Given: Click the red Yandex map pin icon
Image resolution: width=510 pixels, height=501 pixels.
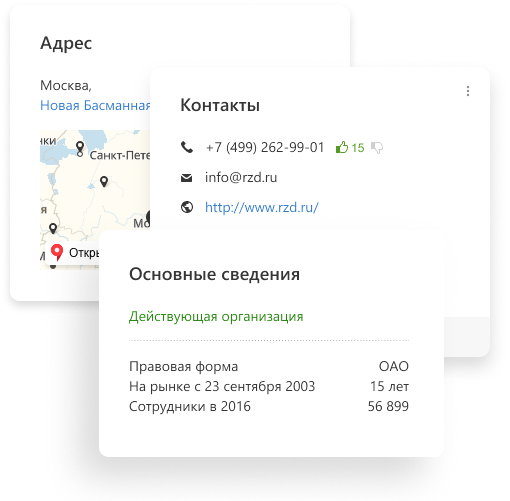Looking at the screenshot, I should point(57,252).
